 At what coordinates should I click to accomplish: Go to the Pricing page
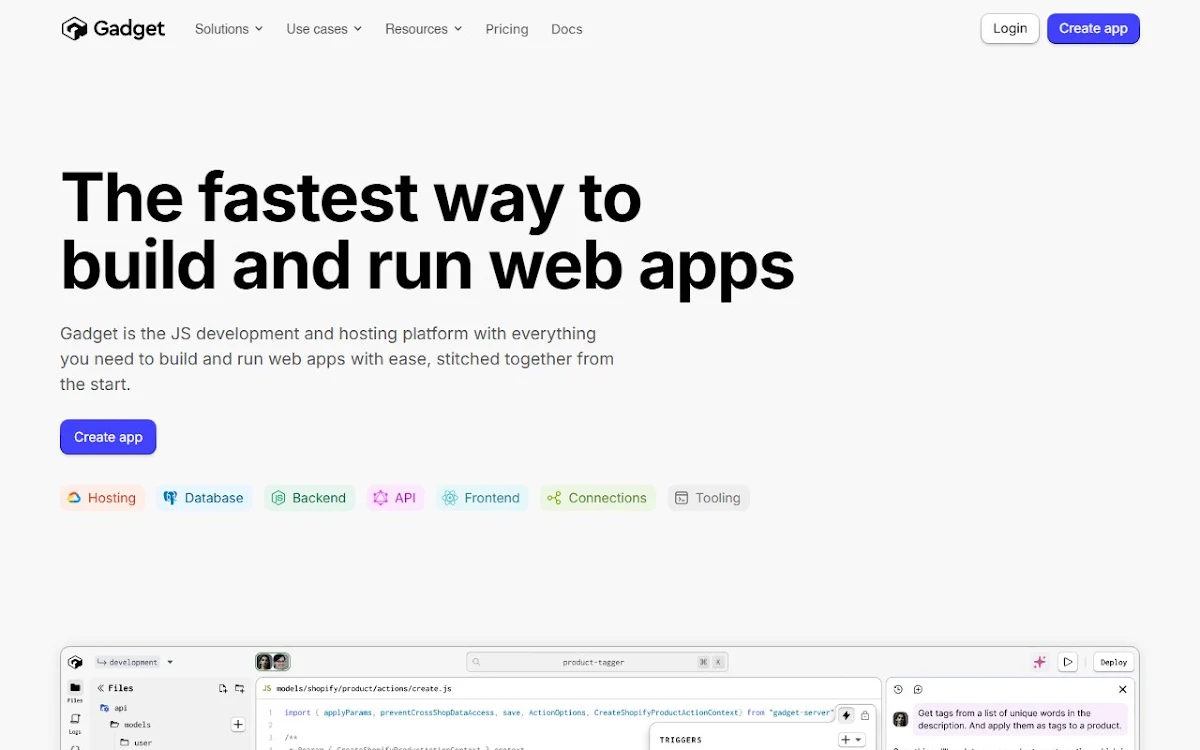click(x=507, y=29)
